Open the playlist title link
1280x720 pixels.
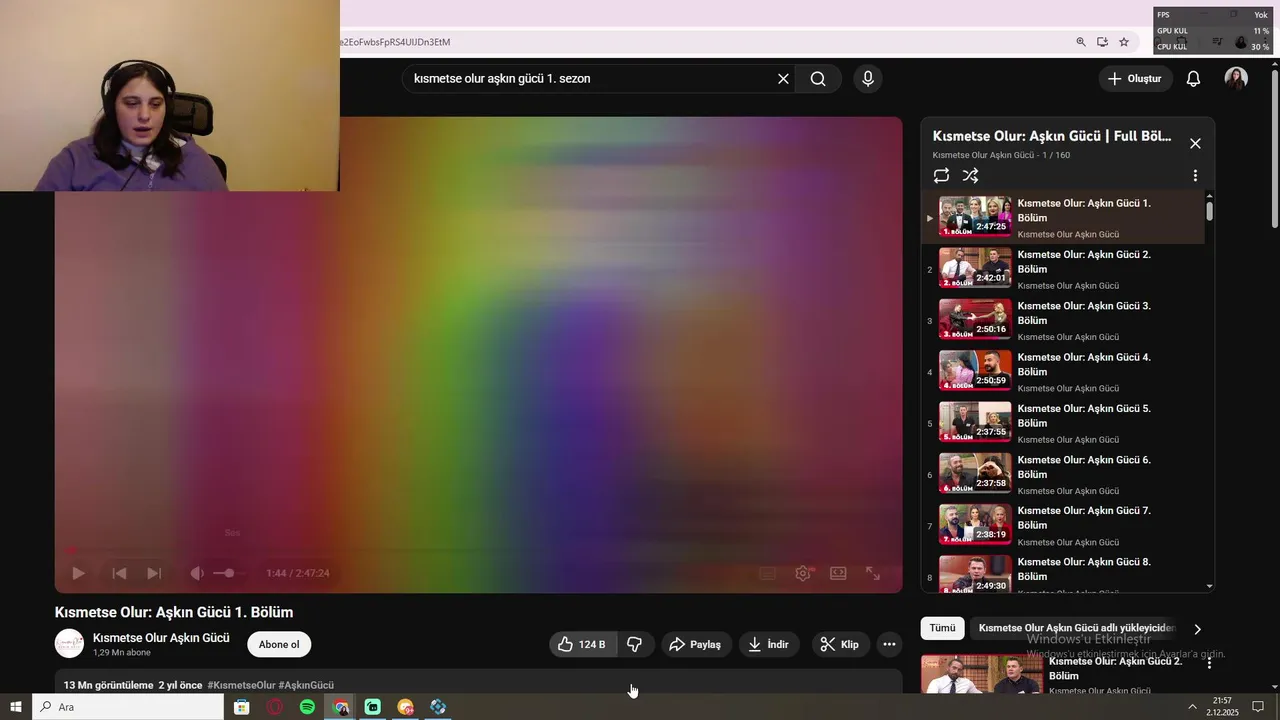(1052, 136)
